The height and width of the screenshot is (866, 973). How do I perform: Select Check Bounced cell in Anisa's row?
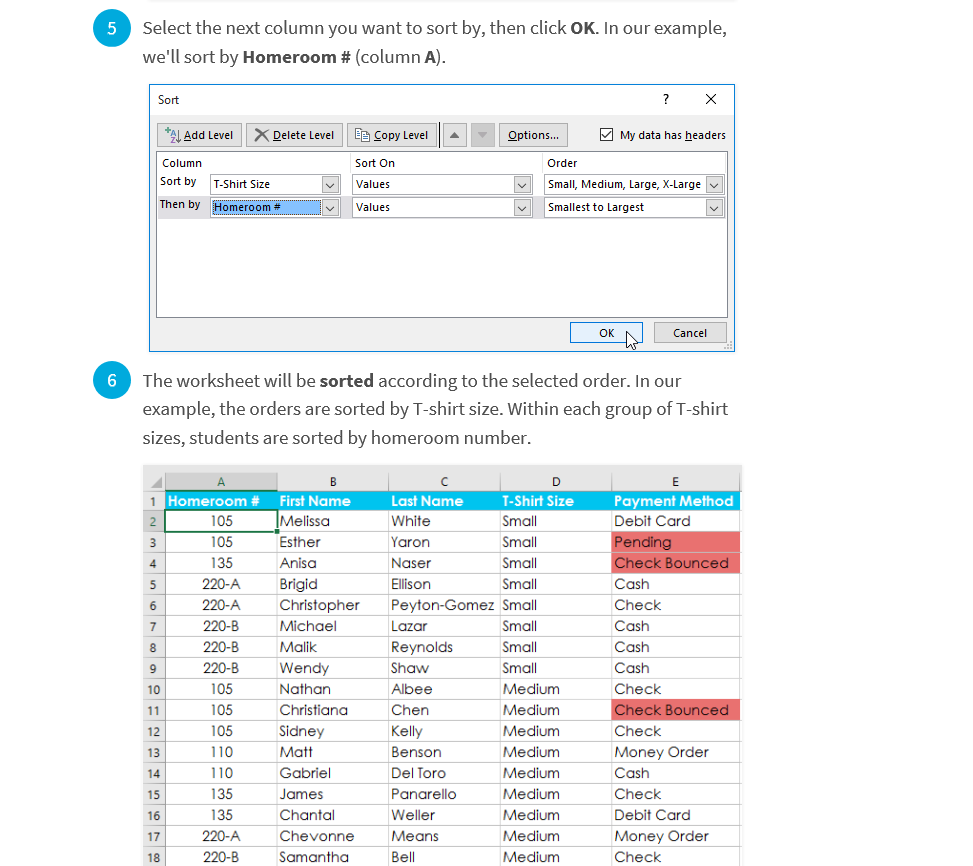point(676,563)
